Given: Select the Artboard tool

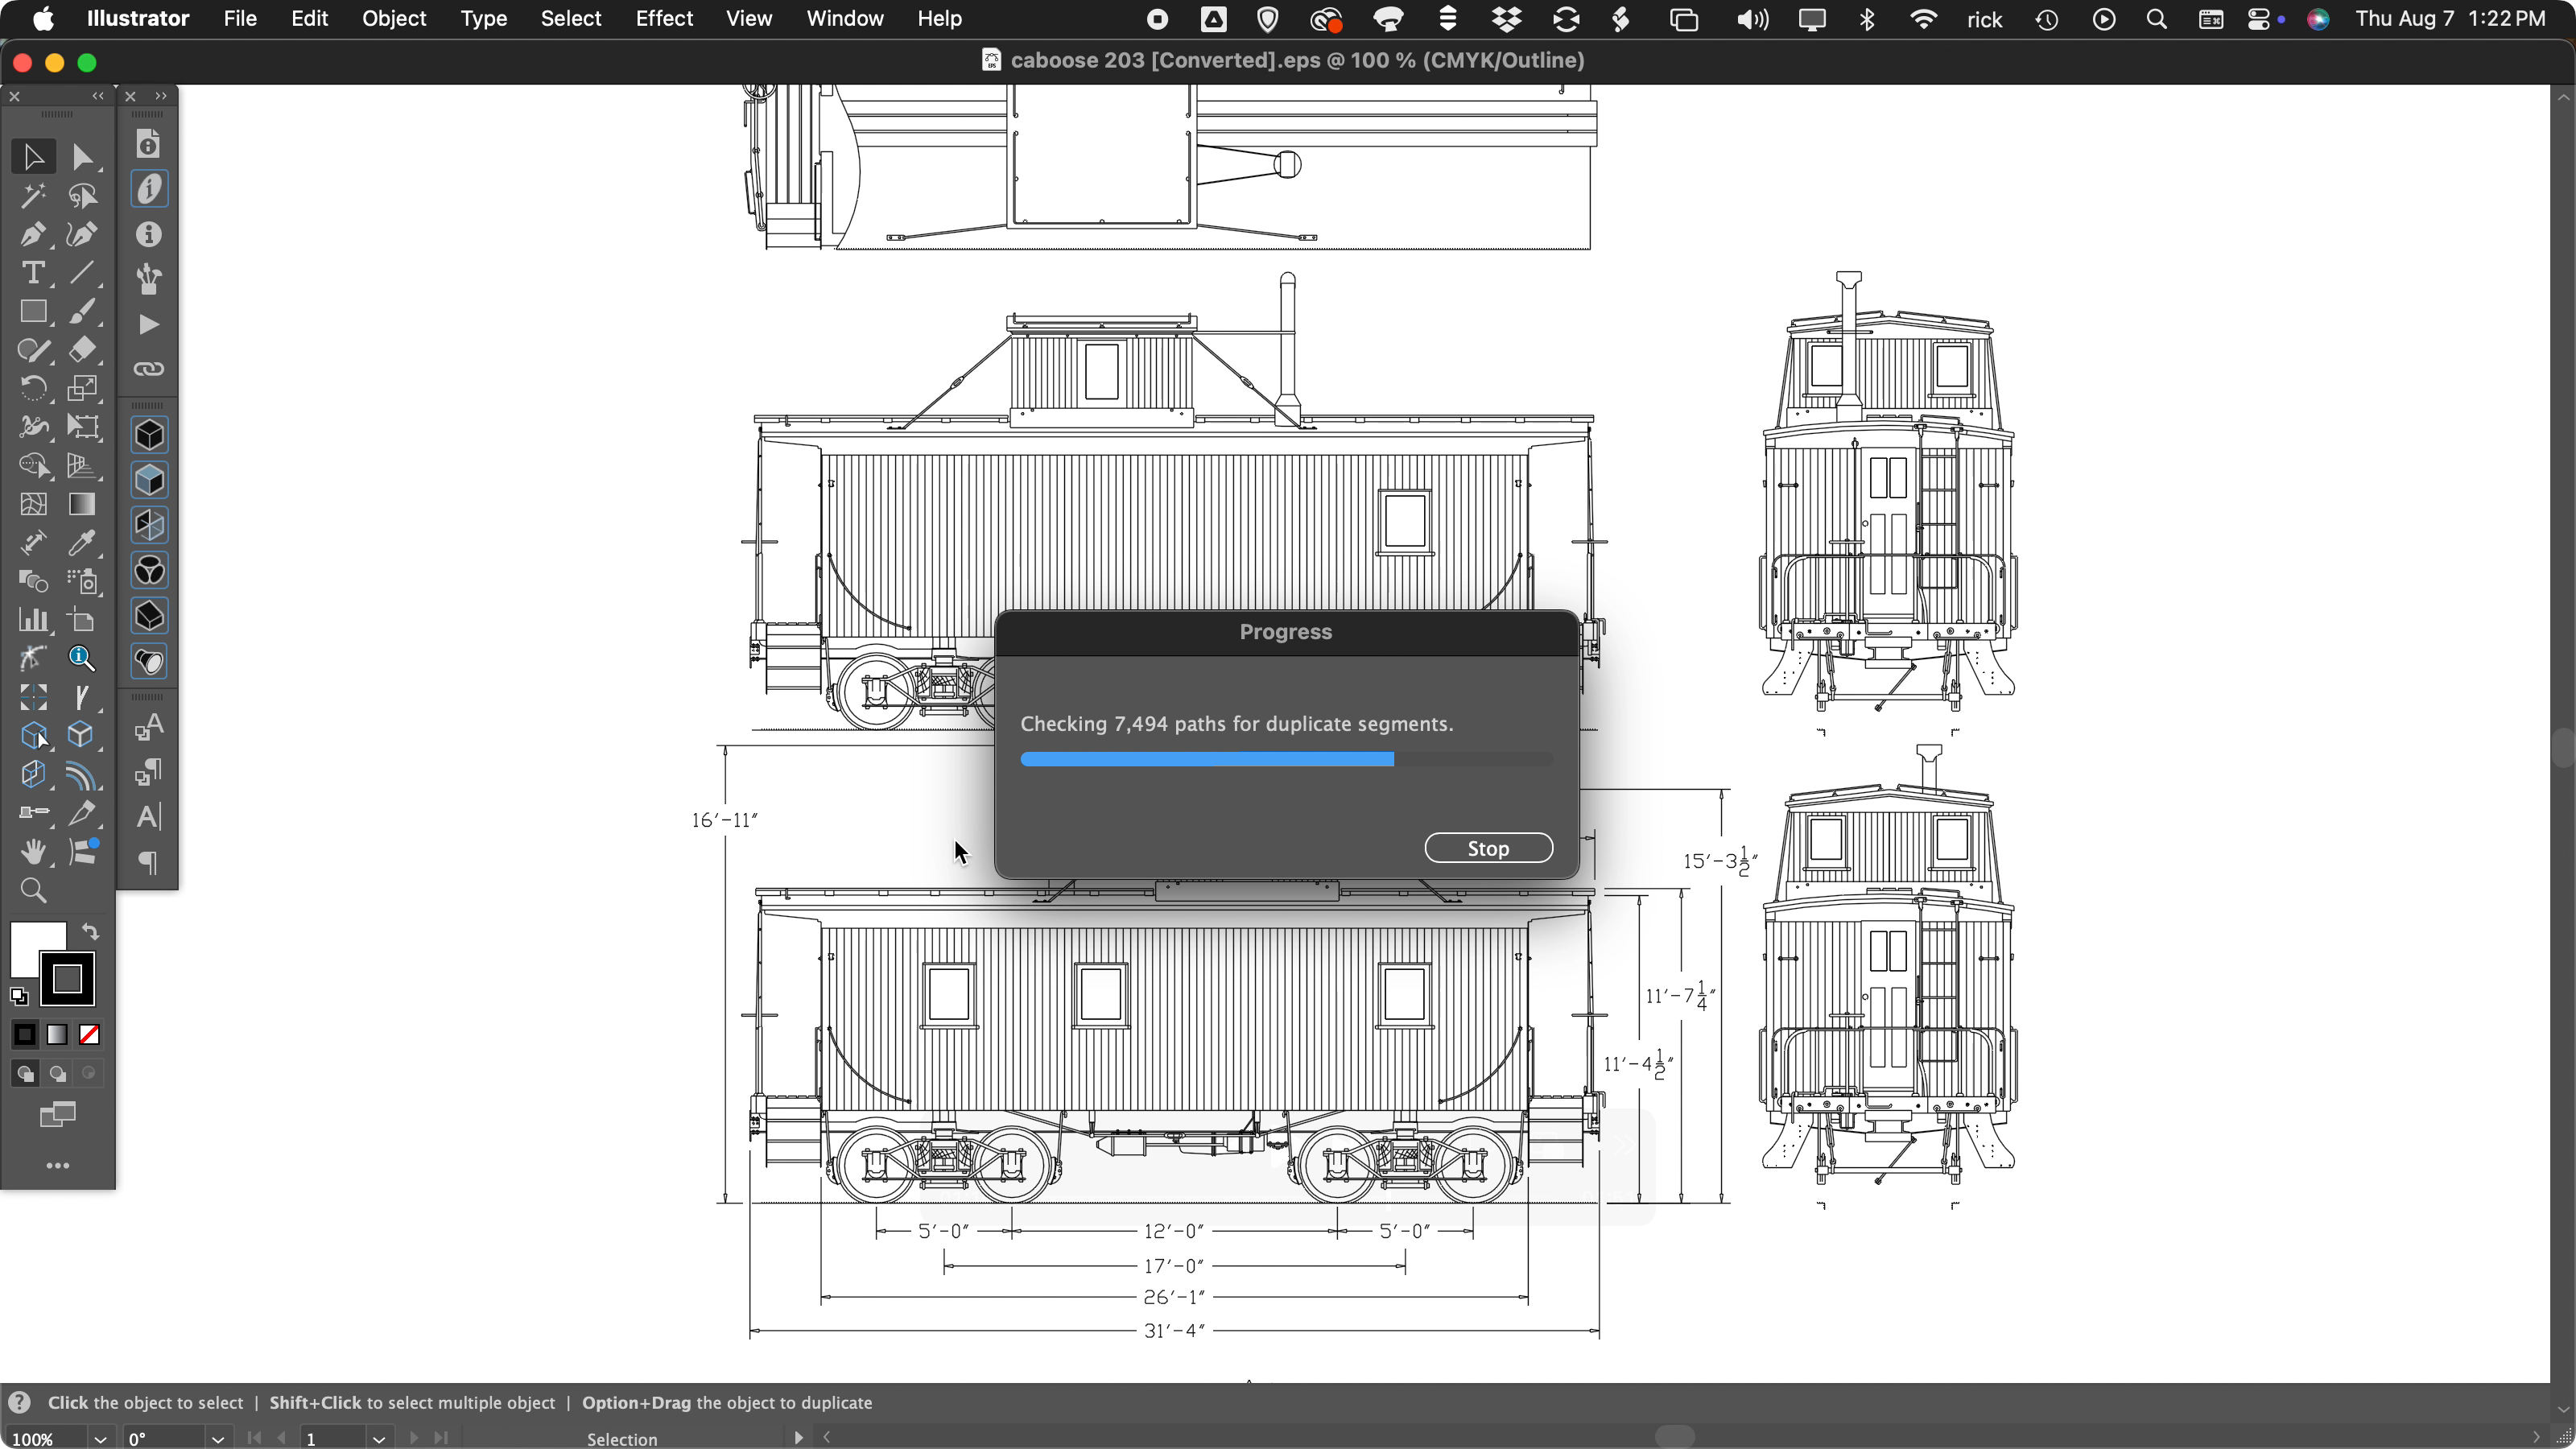Looking at the screenshot, I should tap(82, 620).
